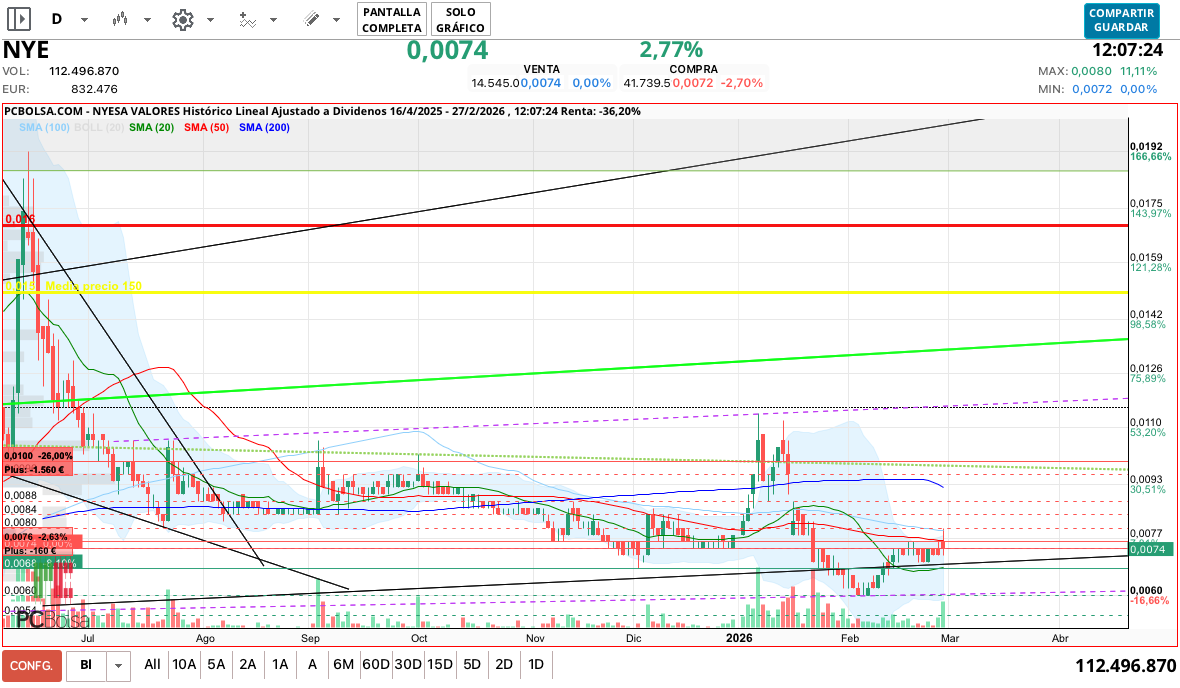Select the A time range

coord(312,665)
